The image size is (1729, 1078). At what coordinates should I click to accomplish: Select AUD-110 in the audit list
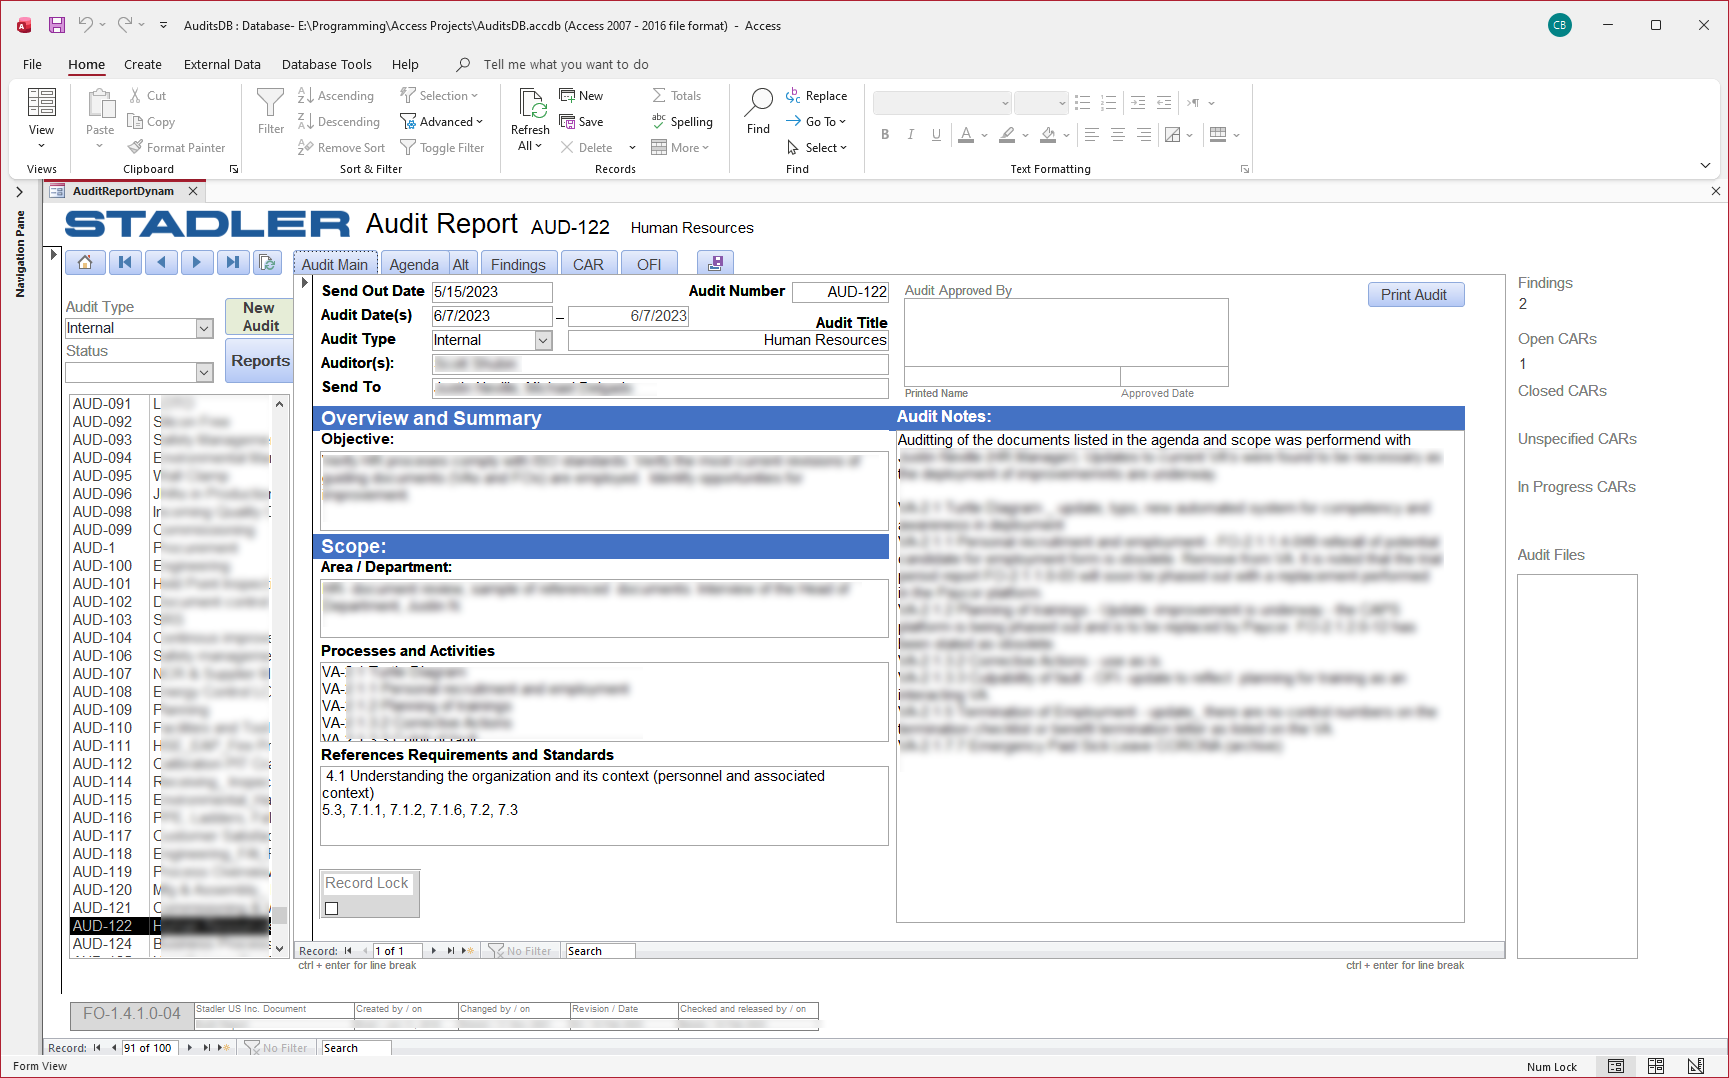coord(102,728)
